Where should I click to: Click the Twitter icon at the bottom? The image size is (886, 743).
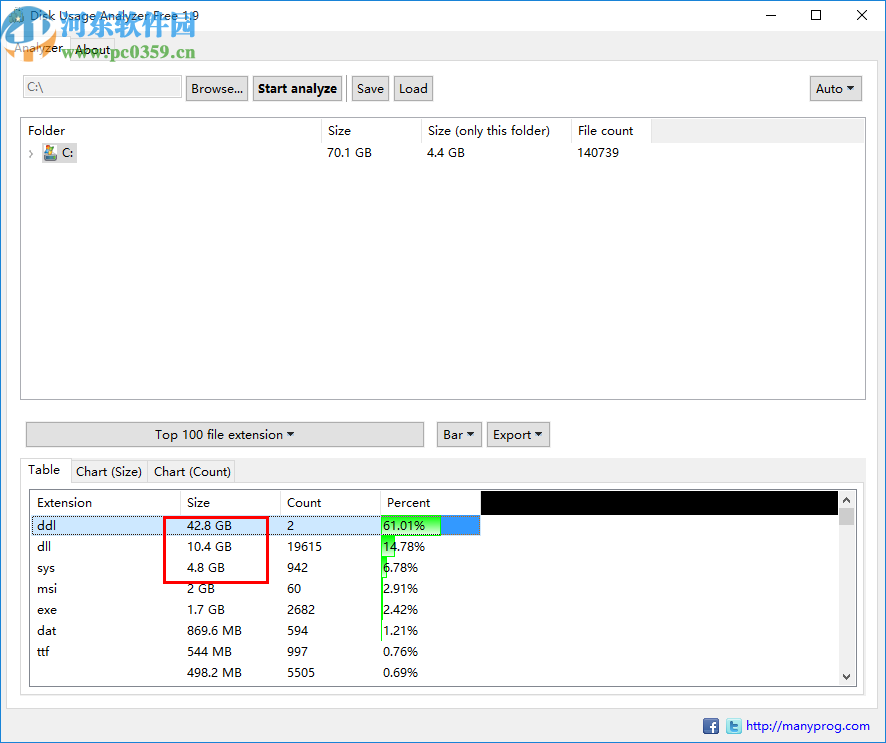coord(733,725)
